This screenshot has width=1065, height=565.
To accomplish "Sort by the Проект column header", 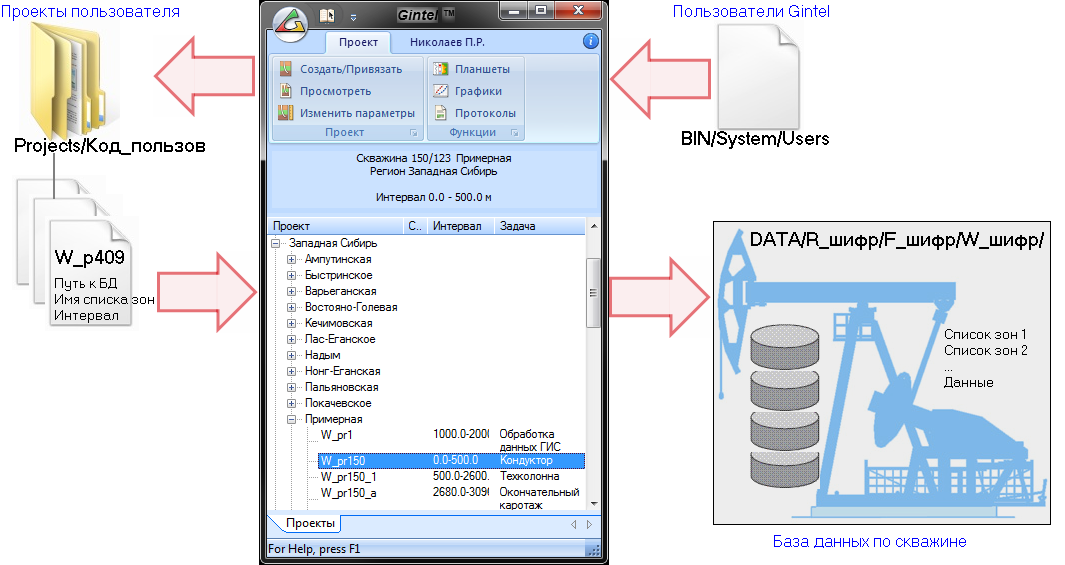I will coord(336,226).
